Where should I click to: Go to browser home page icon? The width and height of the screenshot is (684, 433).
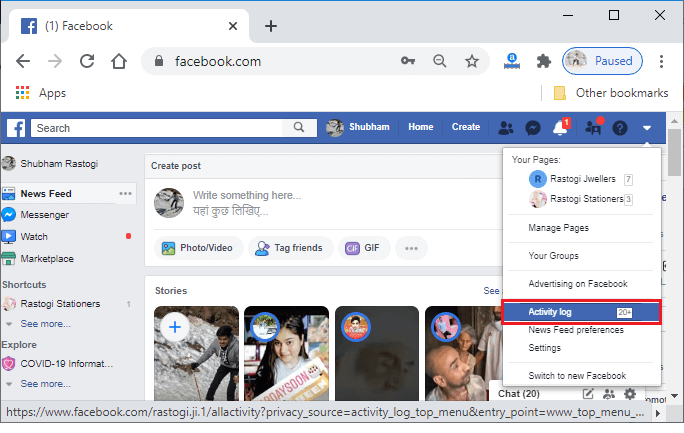(x=119, y=61)
